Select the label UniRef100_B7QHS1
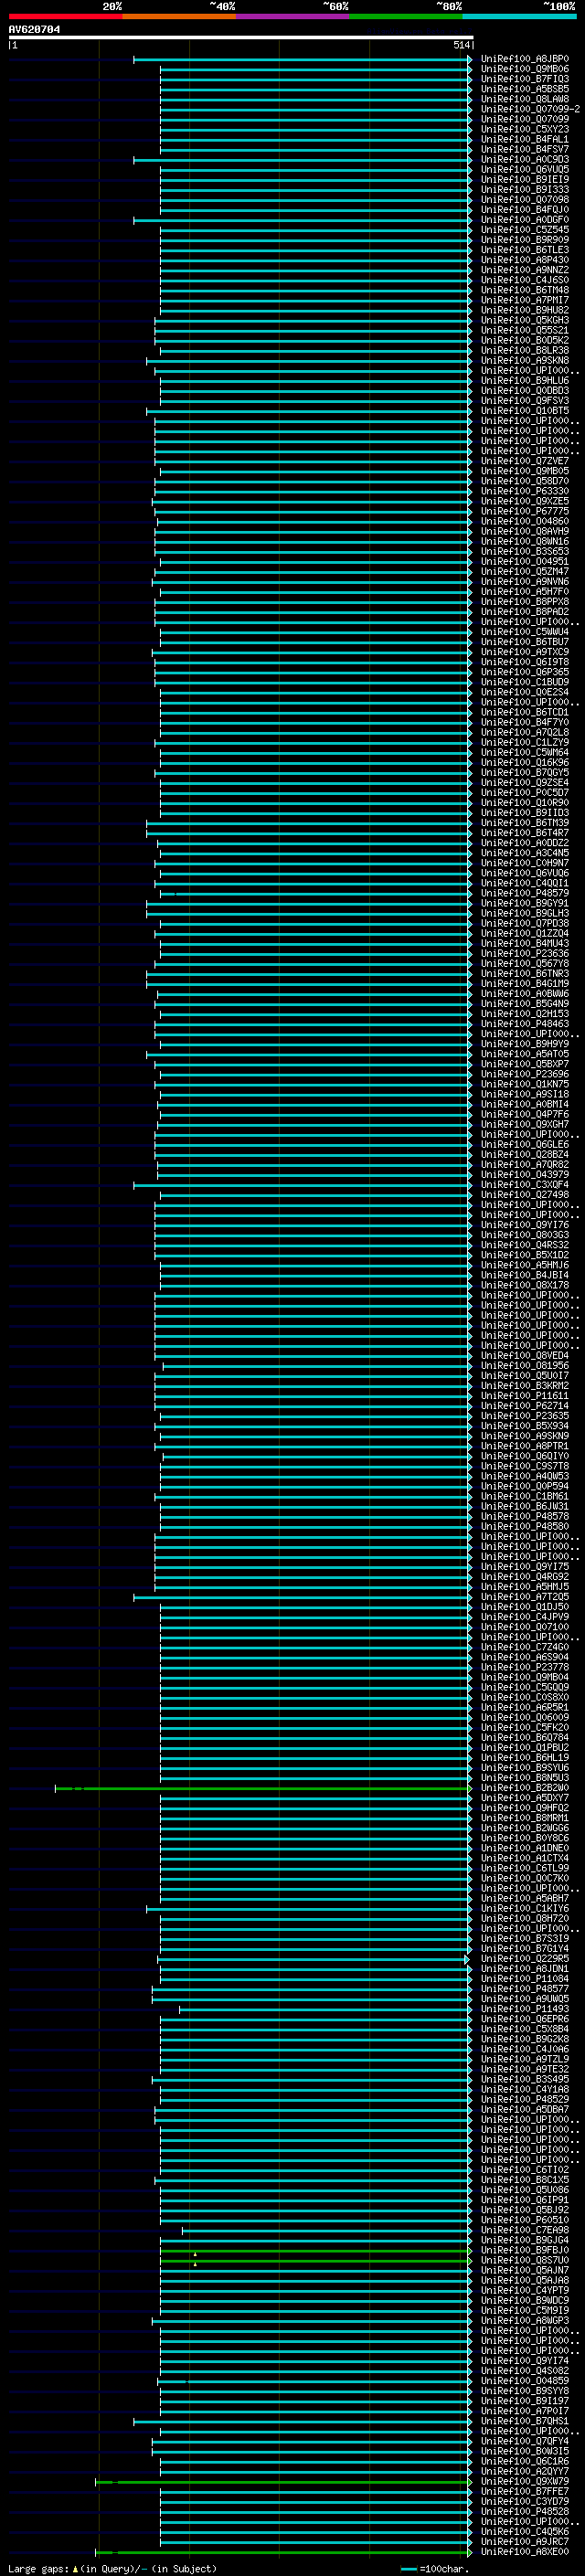 pyautogui.click(x=525, y=2422)
